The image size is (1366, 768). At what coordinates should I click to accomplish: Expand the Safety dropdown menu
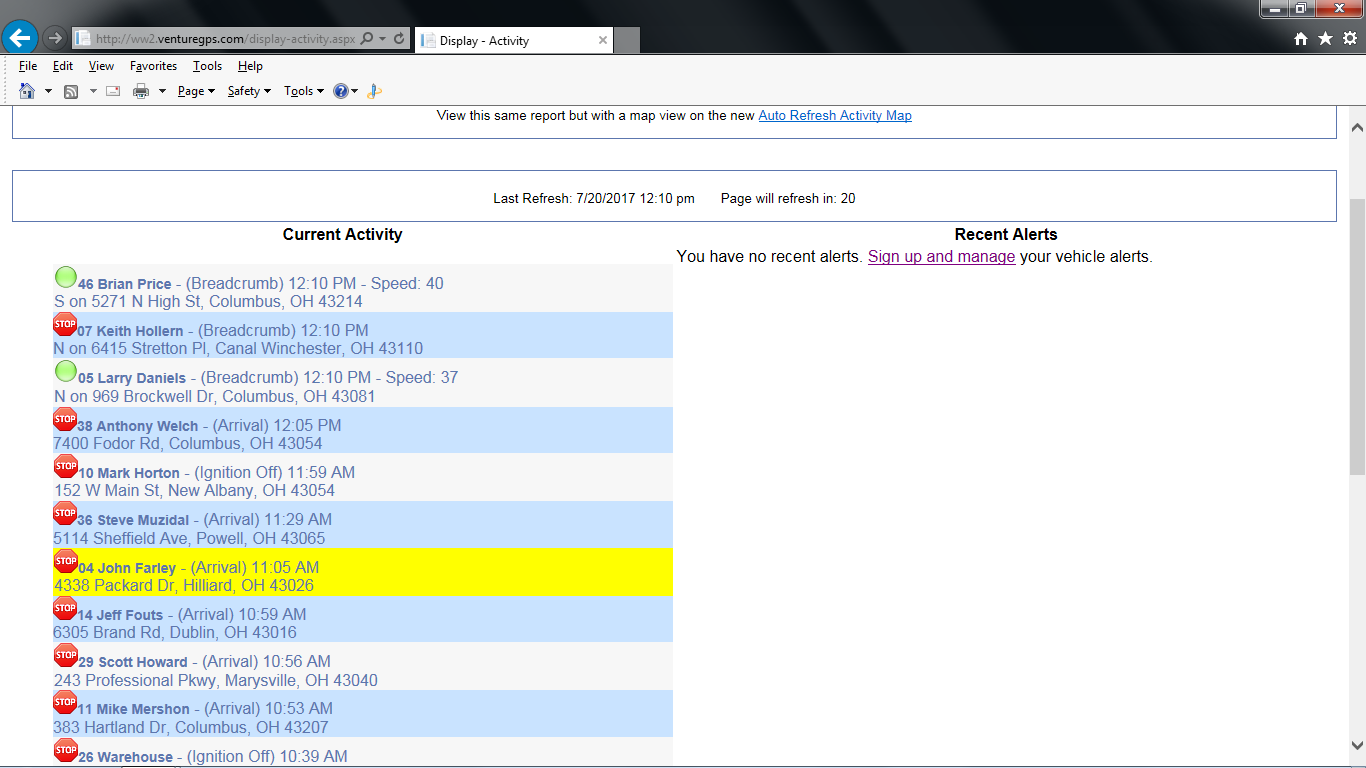249,91
